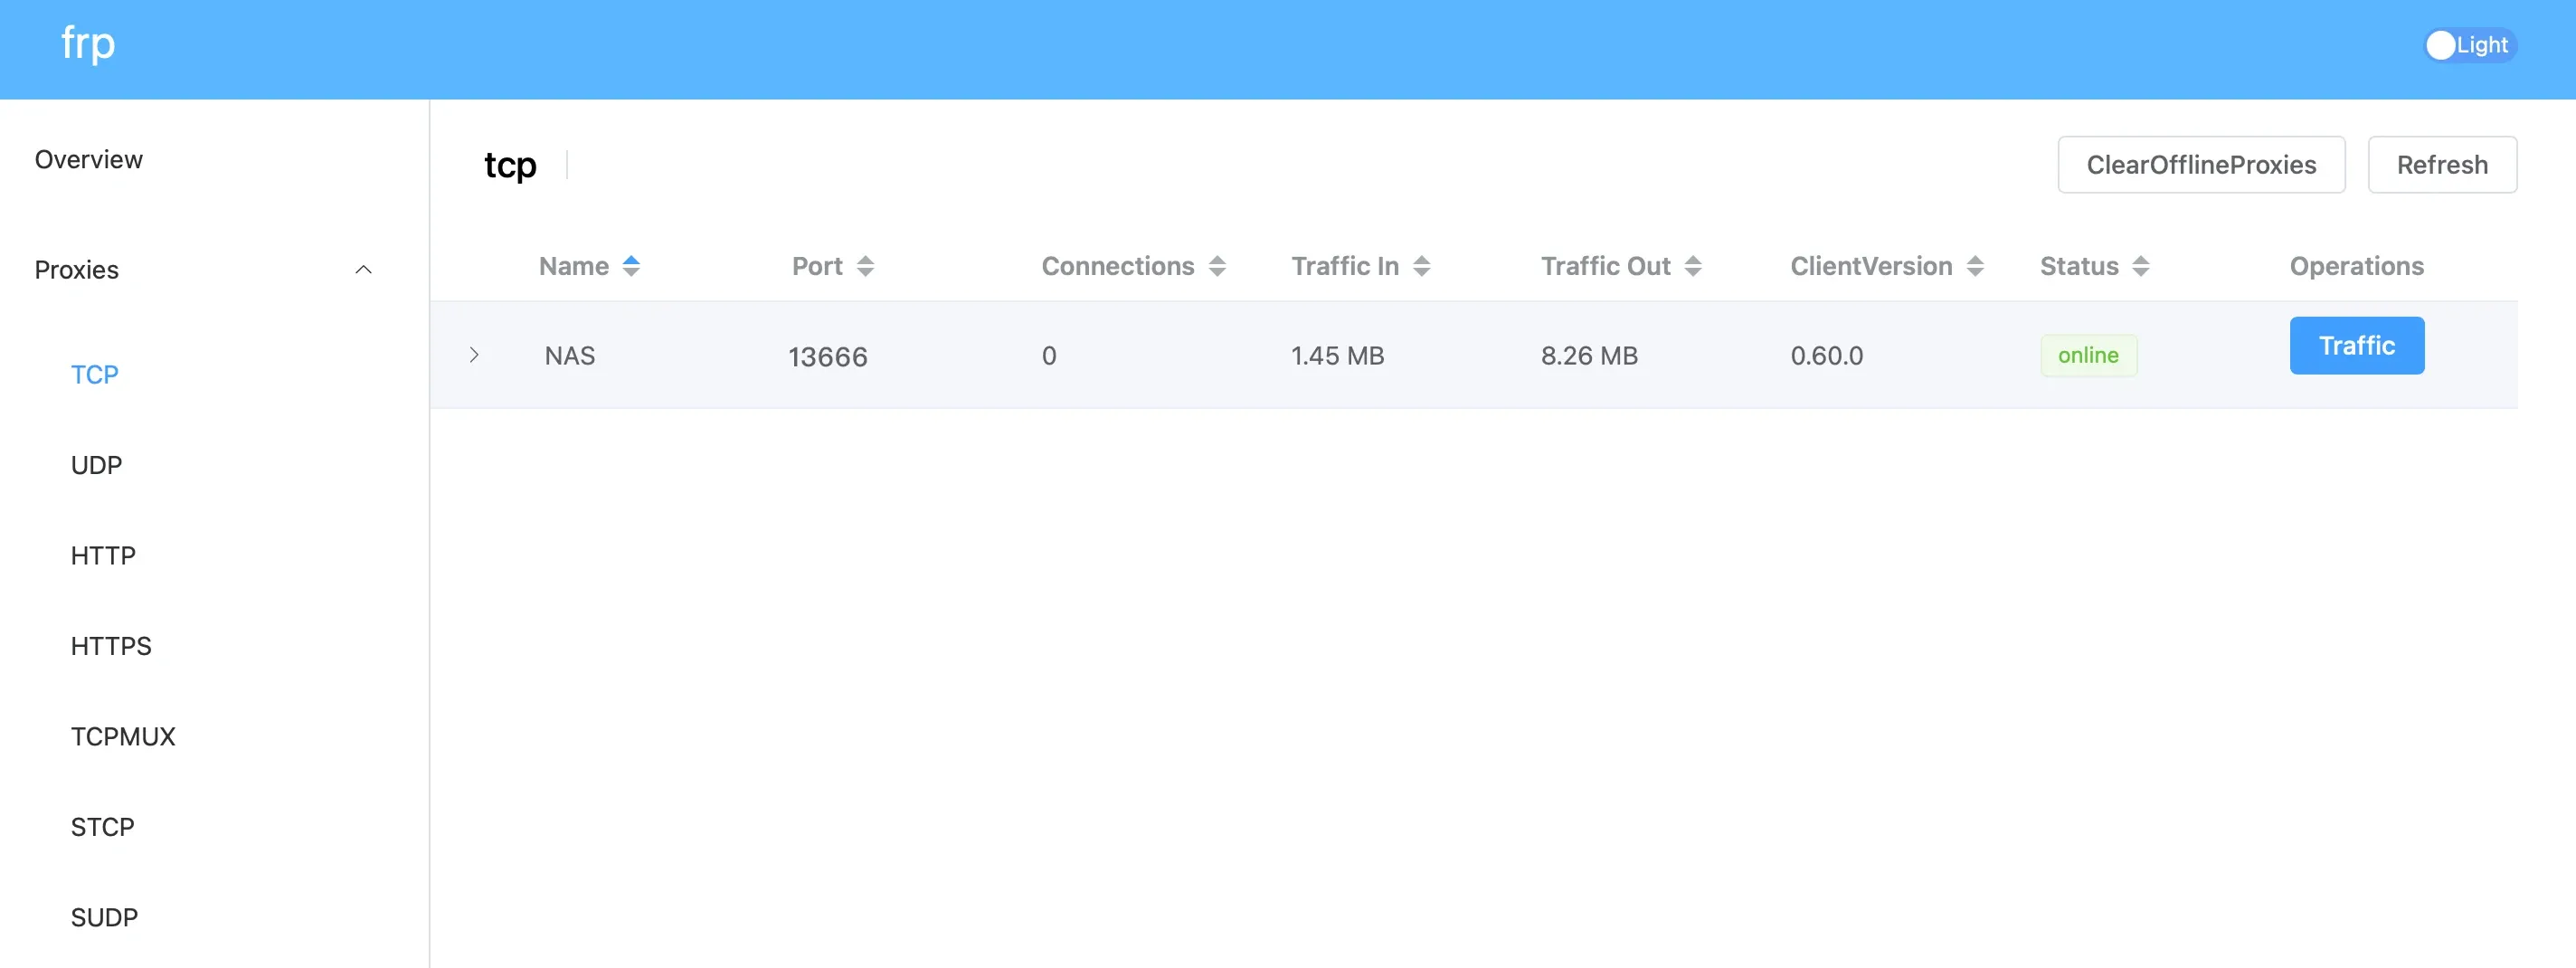Go to HTTPS proxies
This screenshot has height=968, width=2576.
pyautogui.click(x=111, y=646)
